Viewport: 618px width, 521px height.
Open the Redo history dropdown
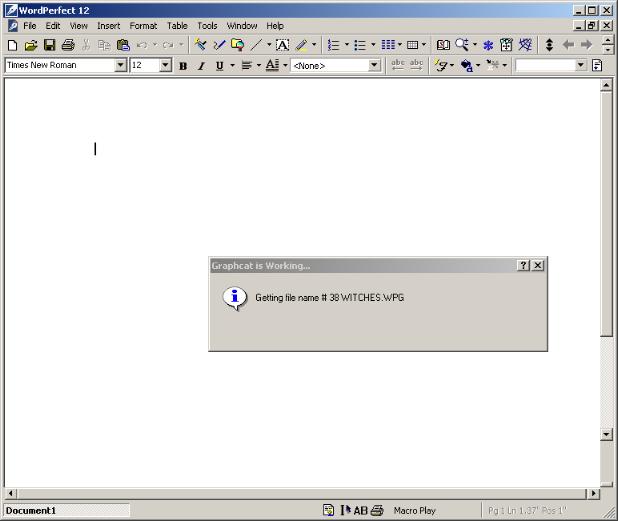pyautogui.click(x=181, y=45)
